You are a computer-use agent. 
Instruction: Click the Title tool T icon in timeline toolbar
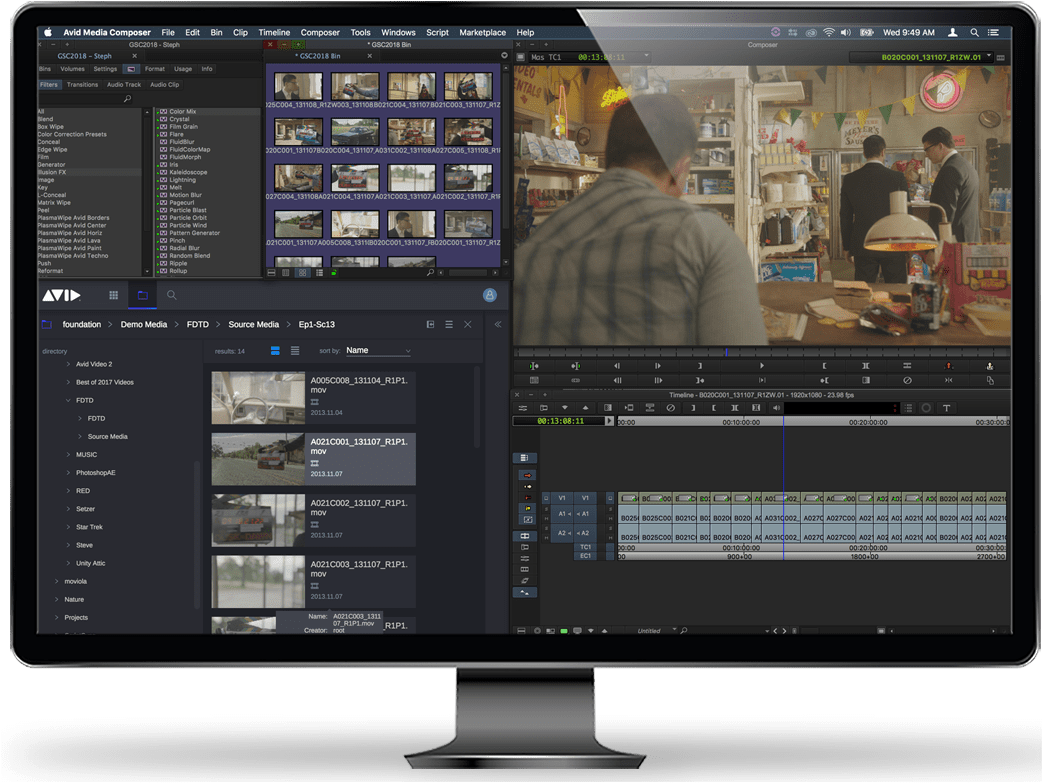click(x=946, y=408)
